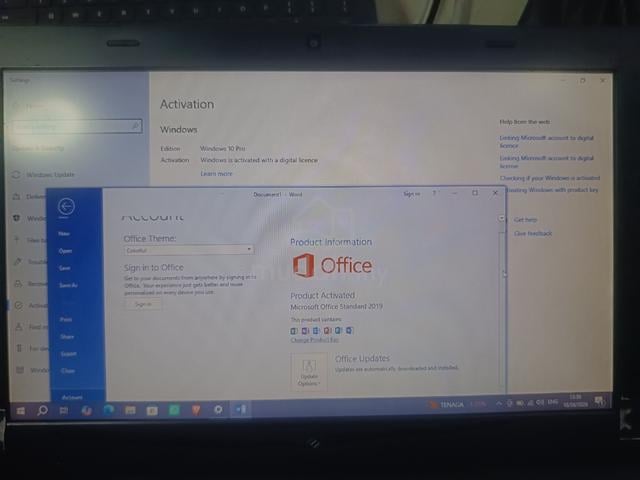Click 'Windows 10 Pro' edition text
This screenshot has height=480, width=640.
[223, 149]
